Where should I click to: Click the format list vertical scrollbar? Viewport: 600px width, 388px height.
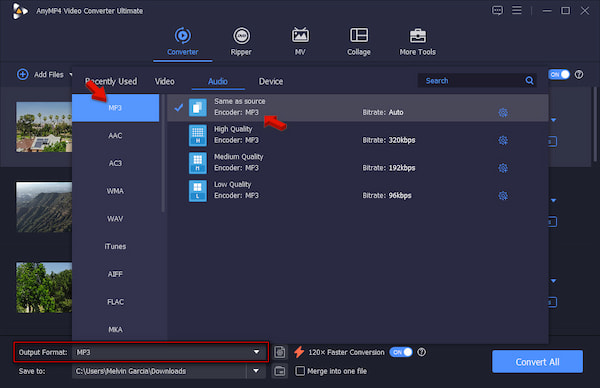pos(163,153)
